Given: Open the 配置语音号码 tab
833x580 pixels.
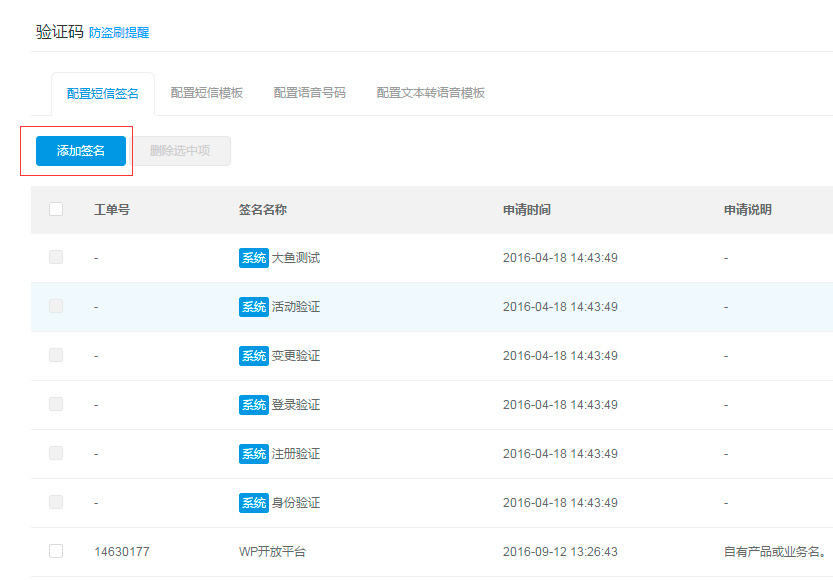Looking at the screenshot, I should (310, 93).
